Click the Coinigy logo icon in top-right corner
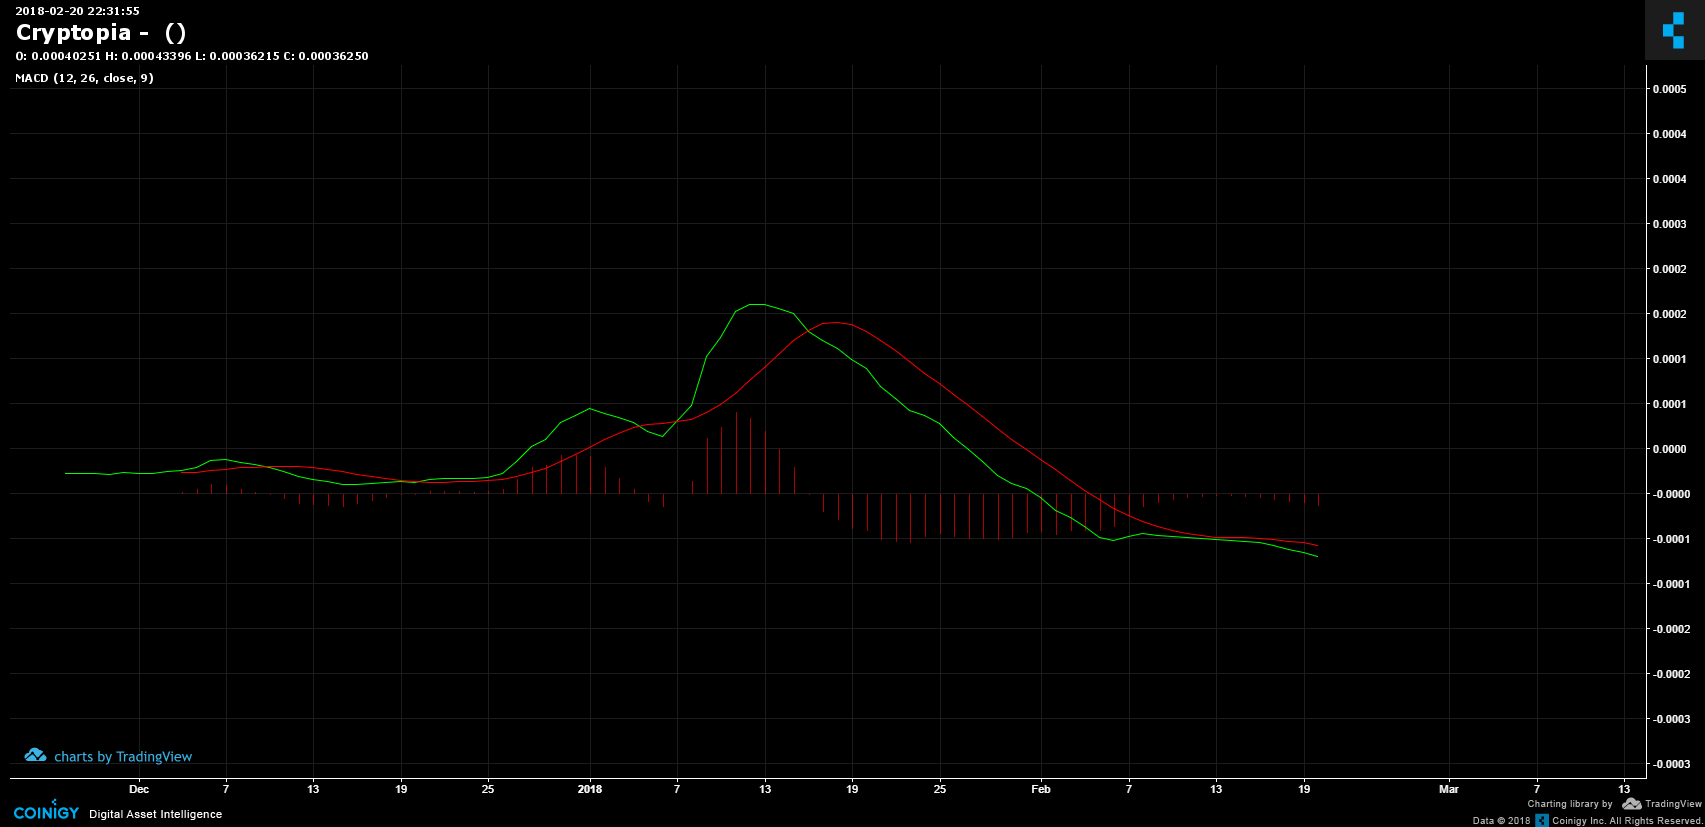 [x=1674, y=30]
